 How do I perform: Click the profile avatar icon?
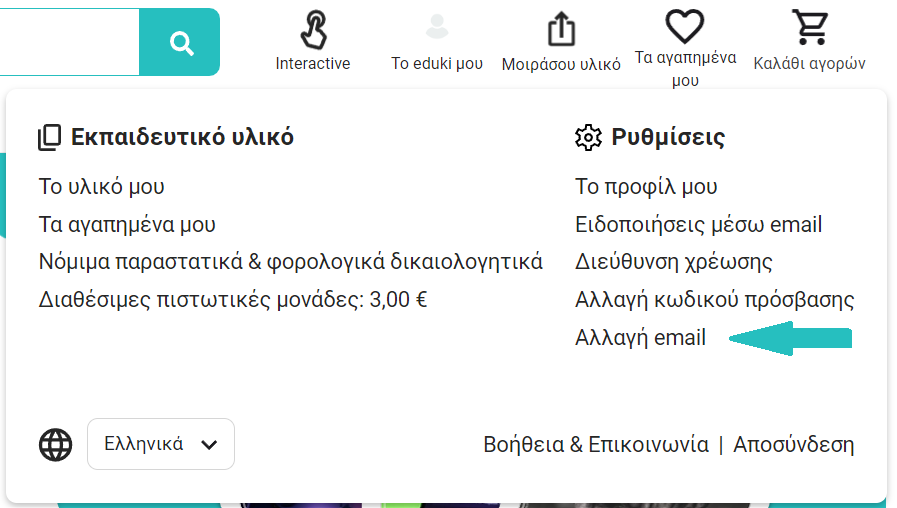coord(437,27)
